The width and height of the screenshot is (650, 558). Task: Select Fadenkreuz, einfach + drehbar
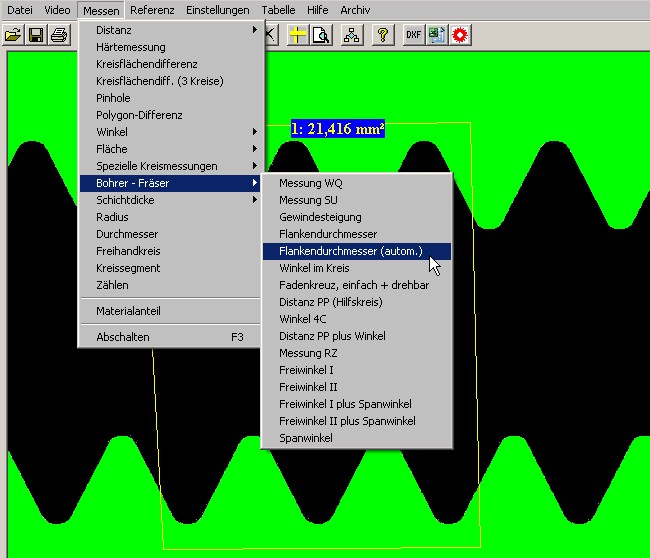point(357,285)
